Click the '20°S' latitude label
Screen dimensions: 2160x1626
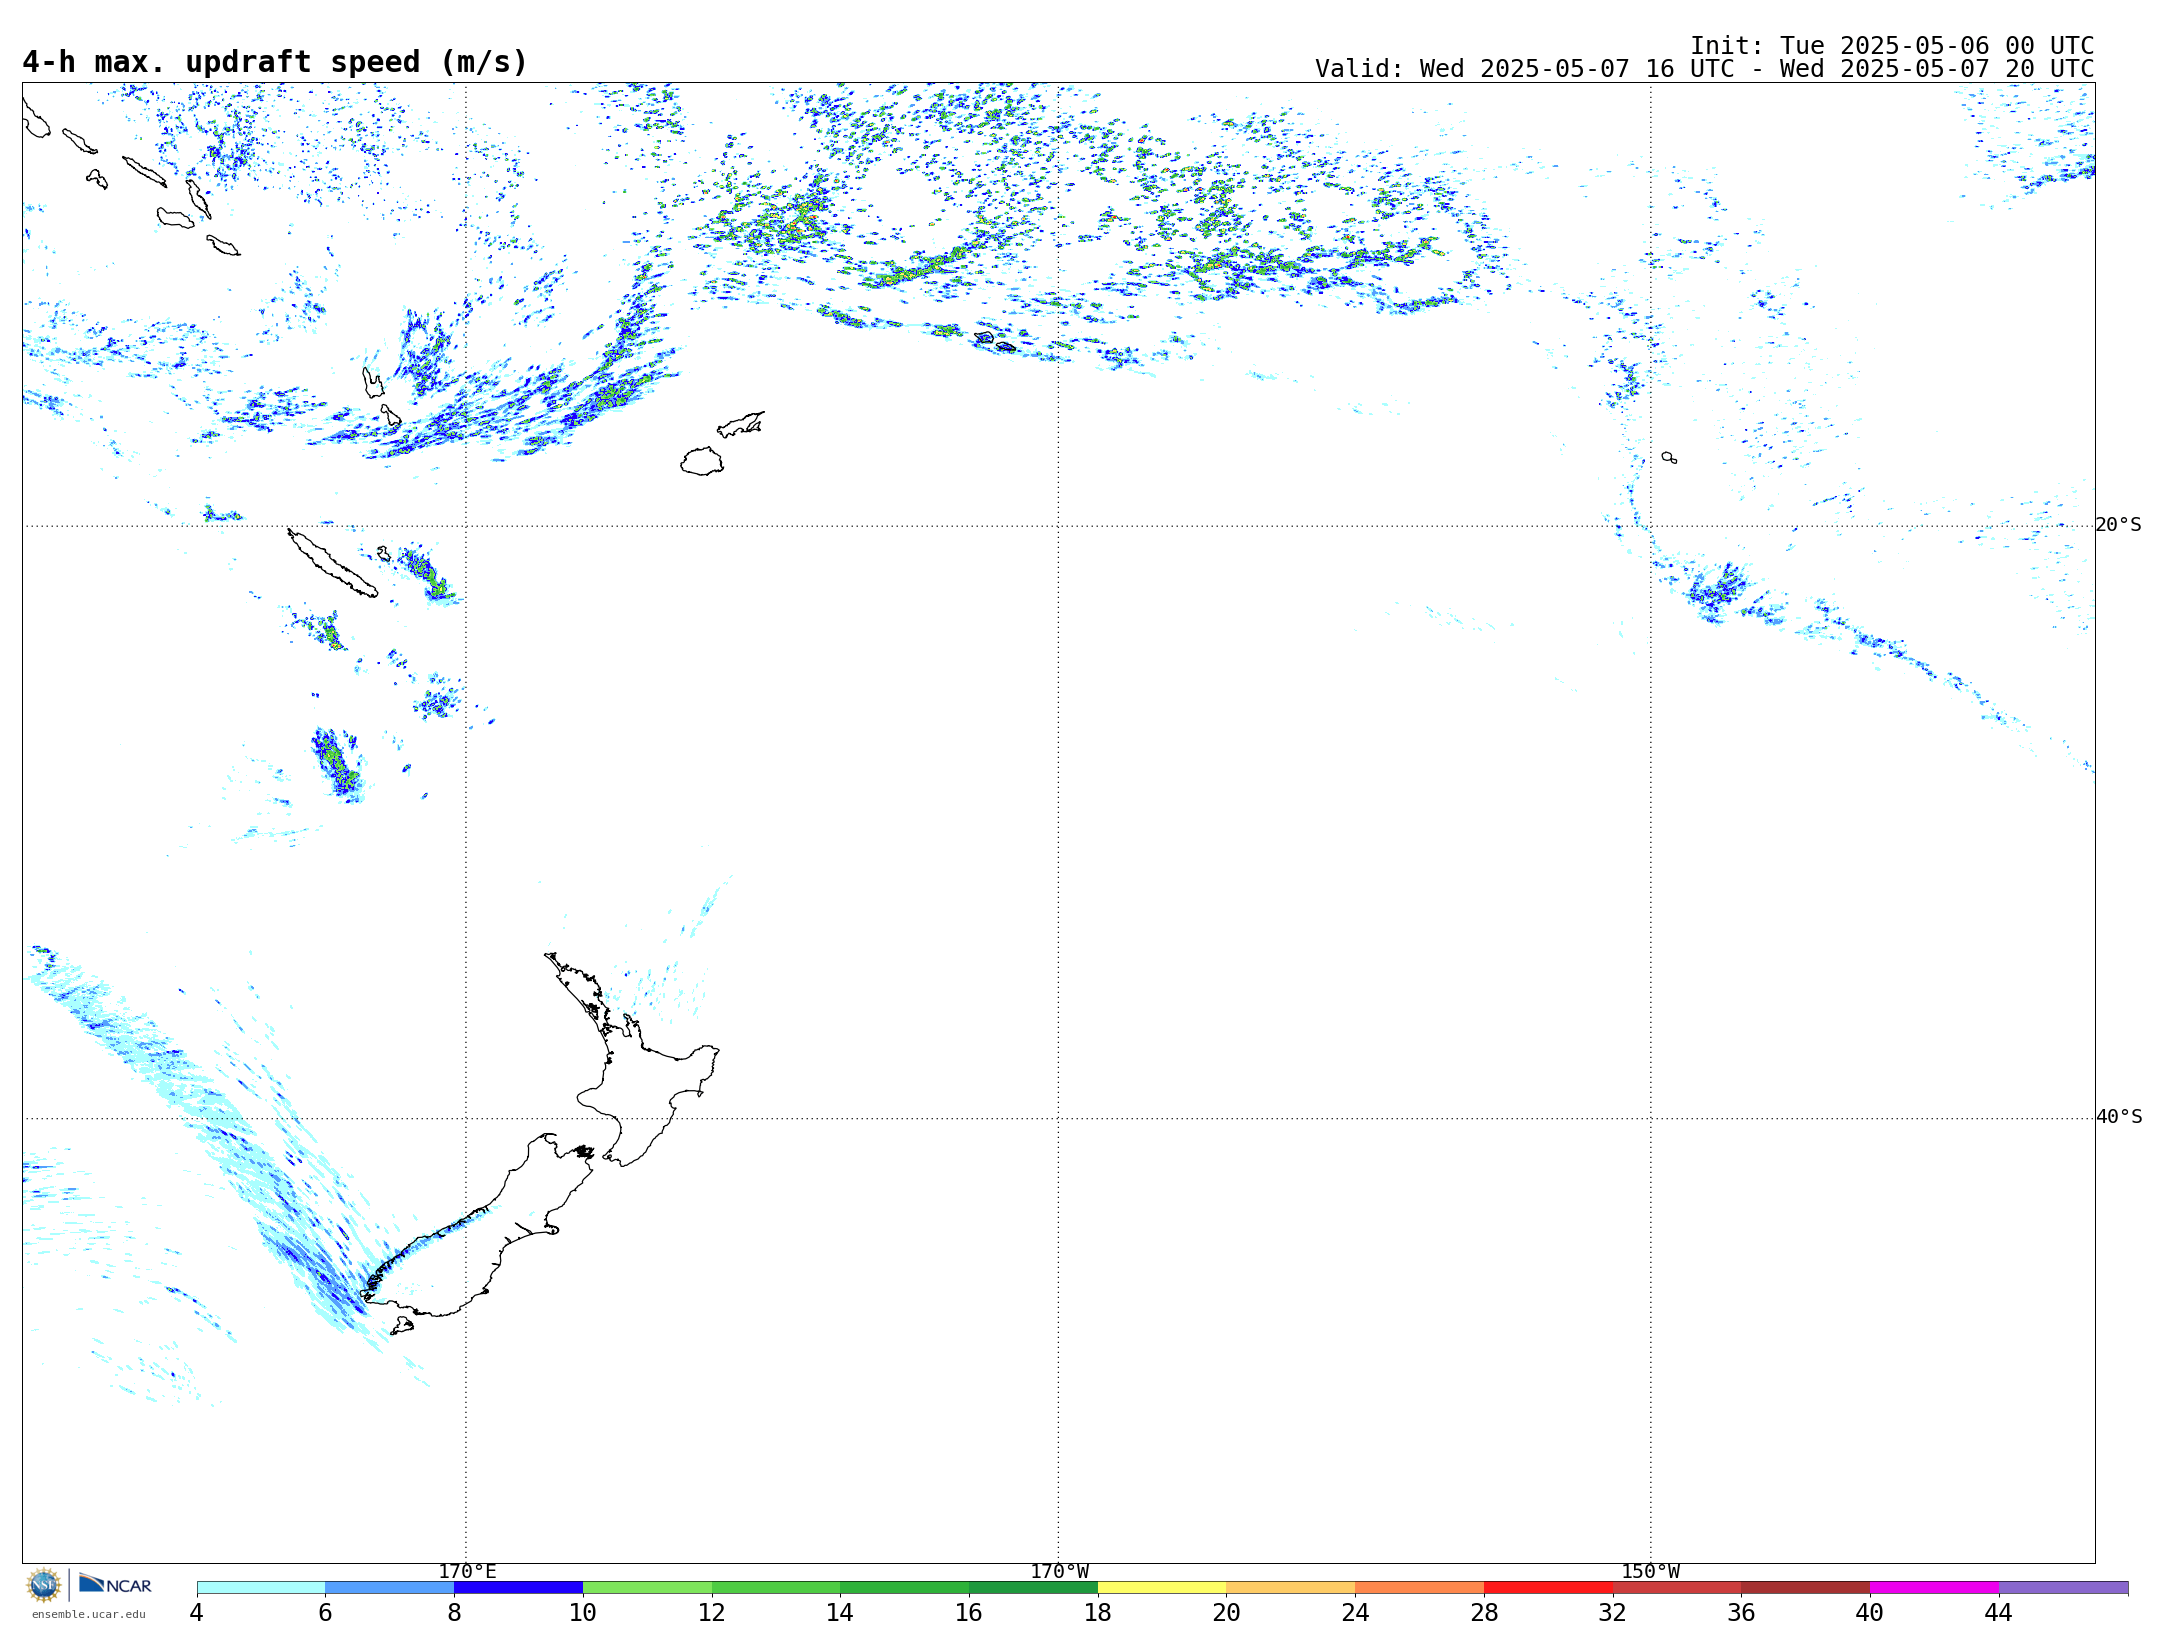(x=2119, y=525)
